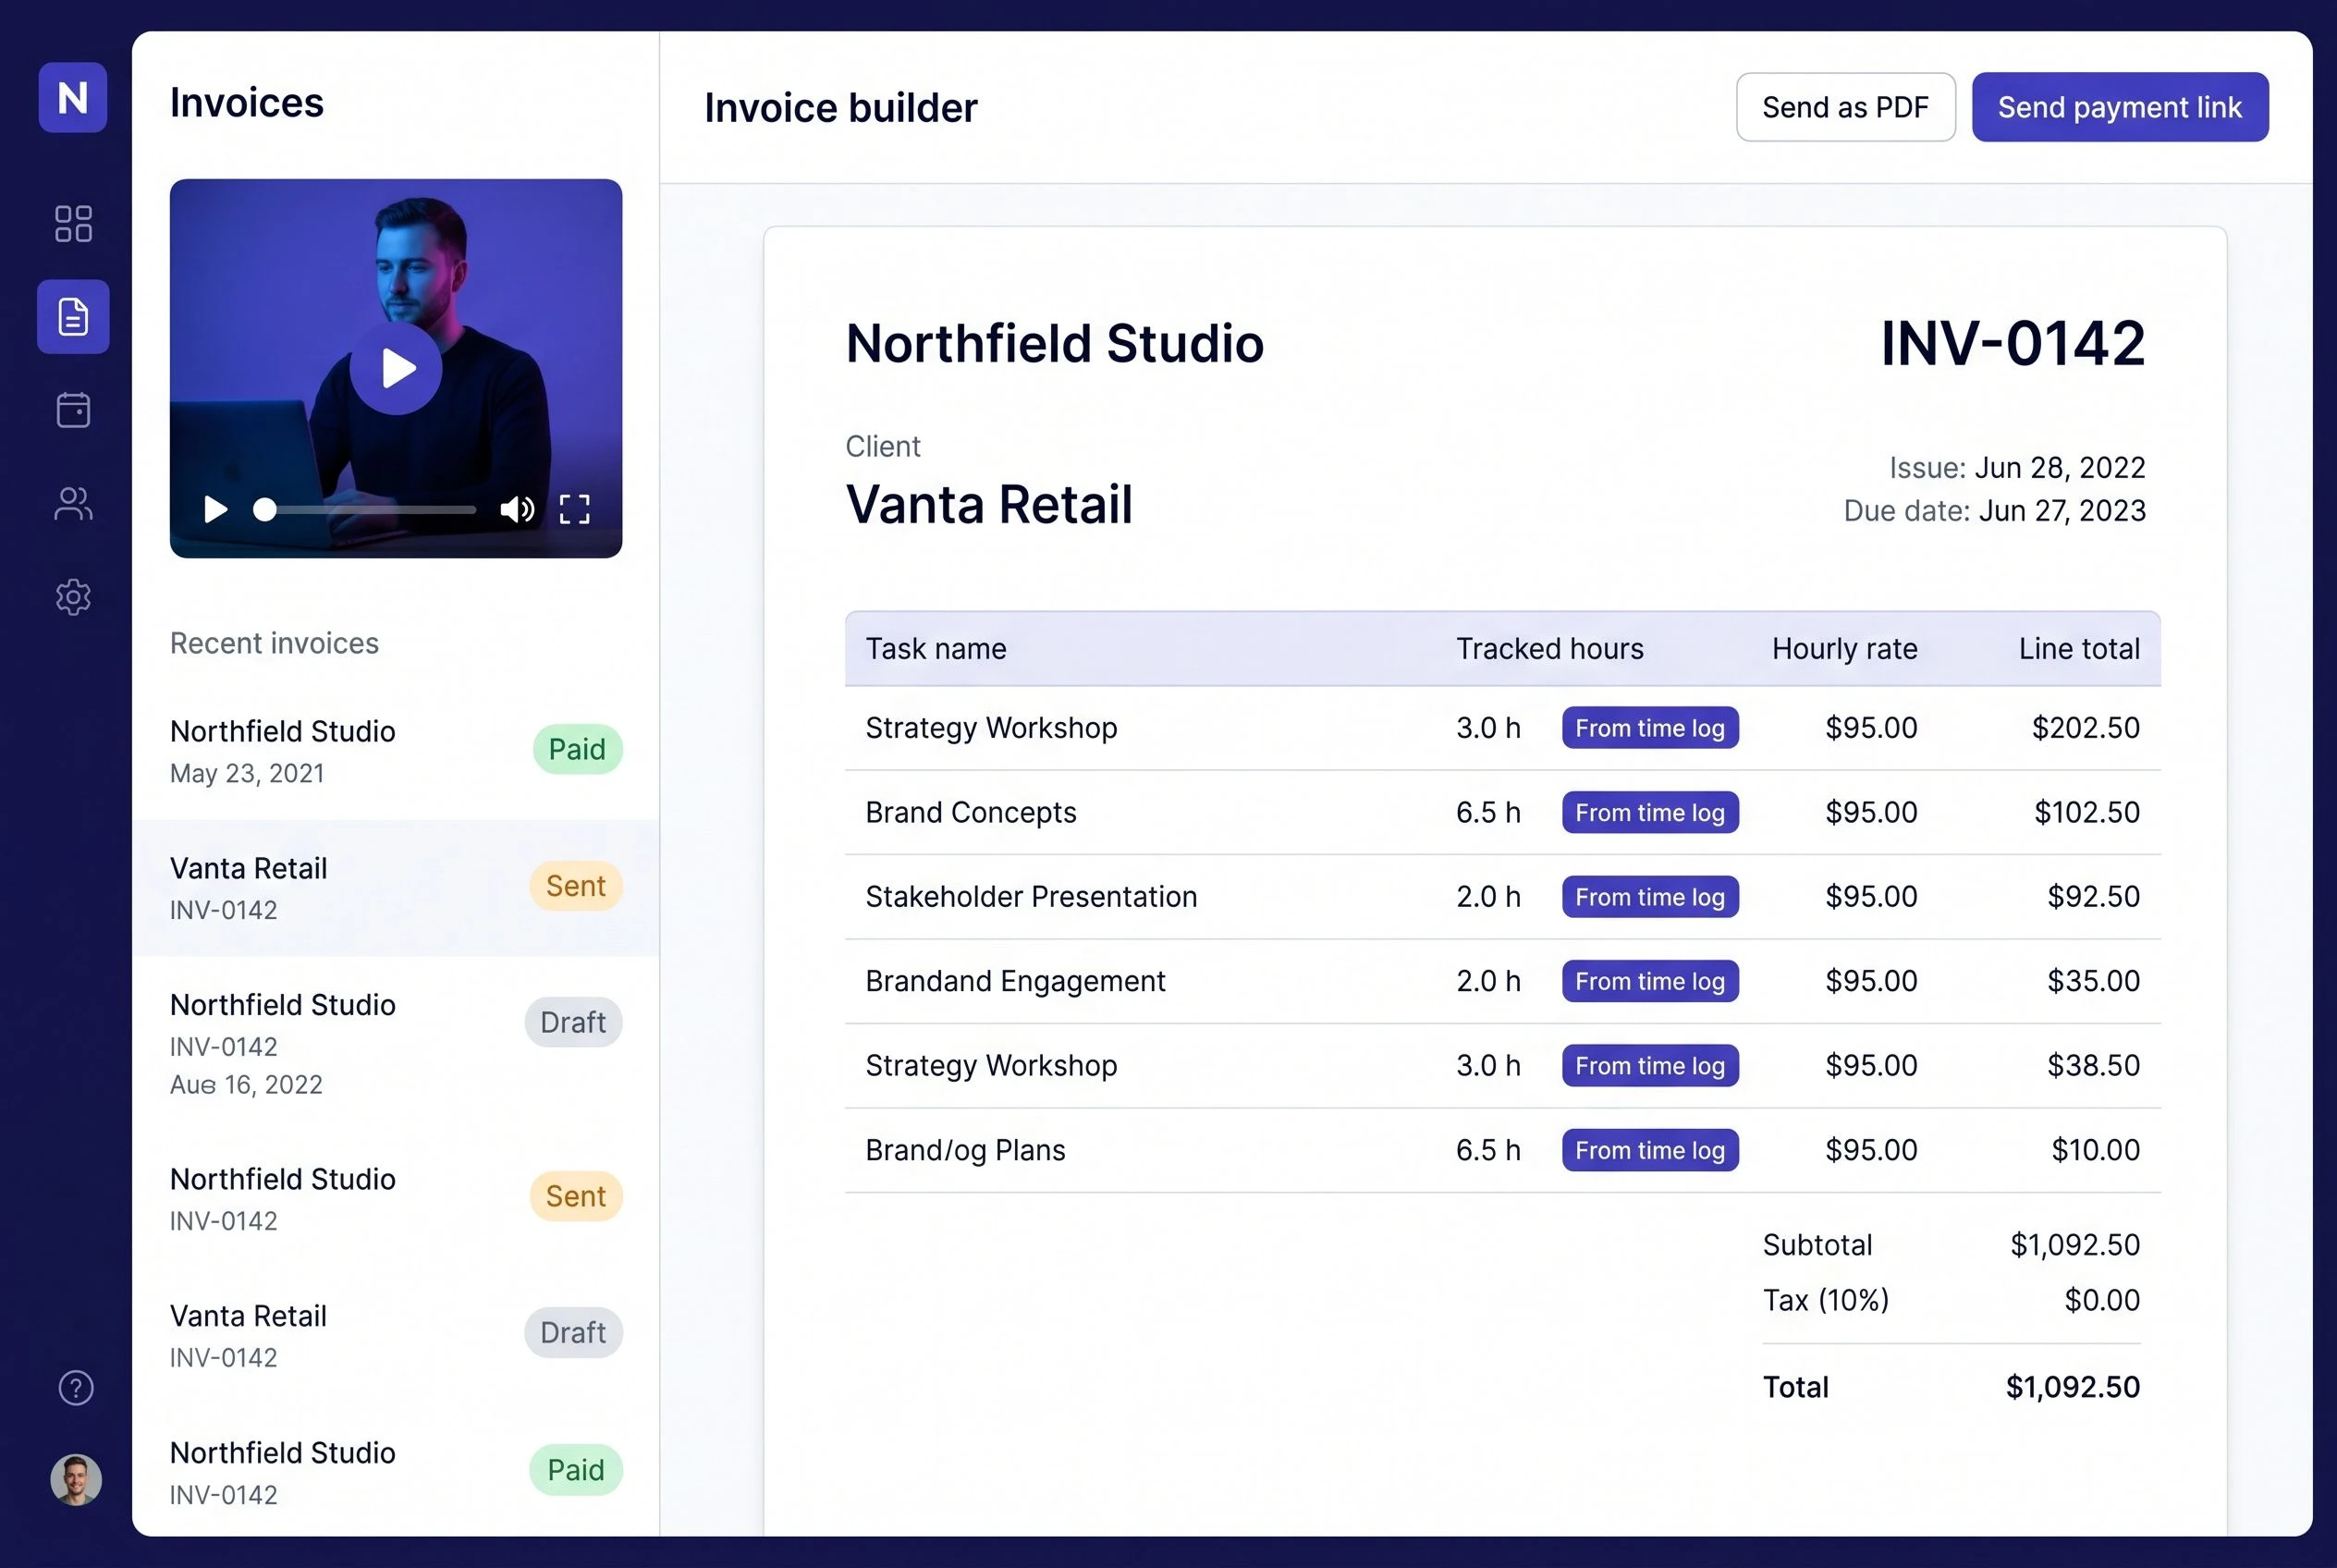Image resolution: width=2337 pixels, height=1568 pixels.
Task: Mute the video with speaker icon
Action: click(x=517, y=509)
